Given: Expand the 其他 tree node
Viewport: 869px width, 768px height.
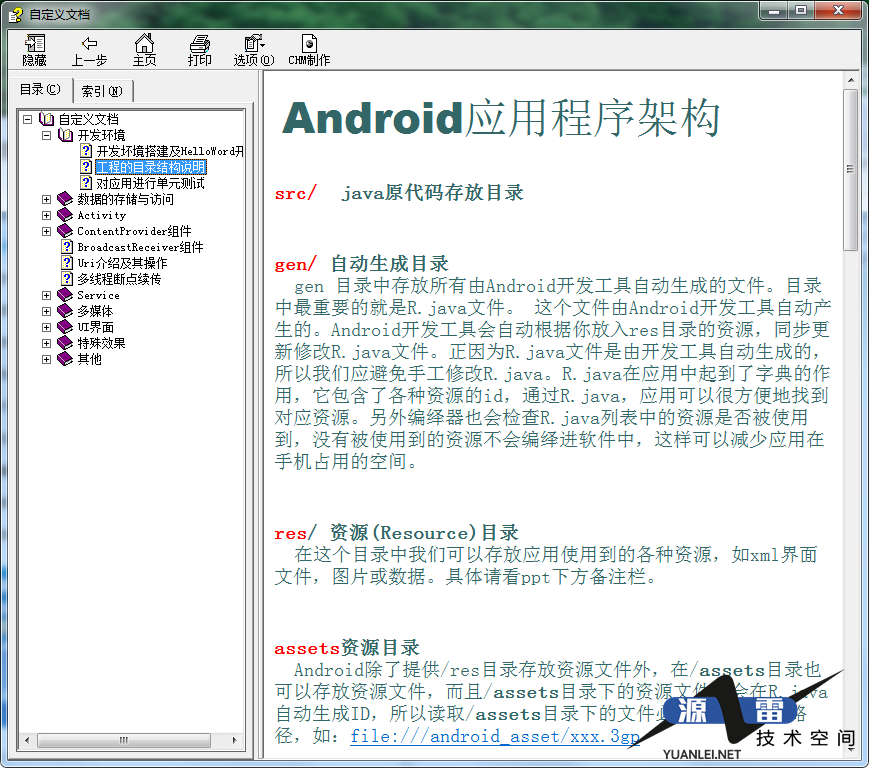Looking at the screenshot, I should coord(47,360).
